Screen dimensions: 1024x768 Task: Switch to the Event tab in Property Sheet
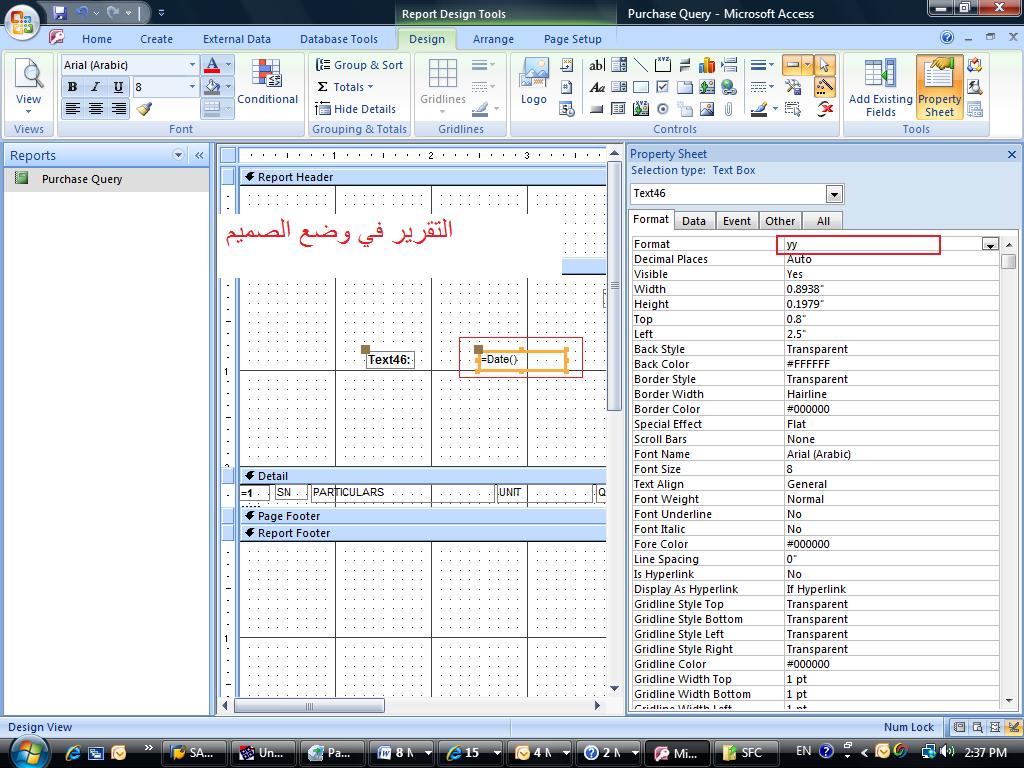737,221
